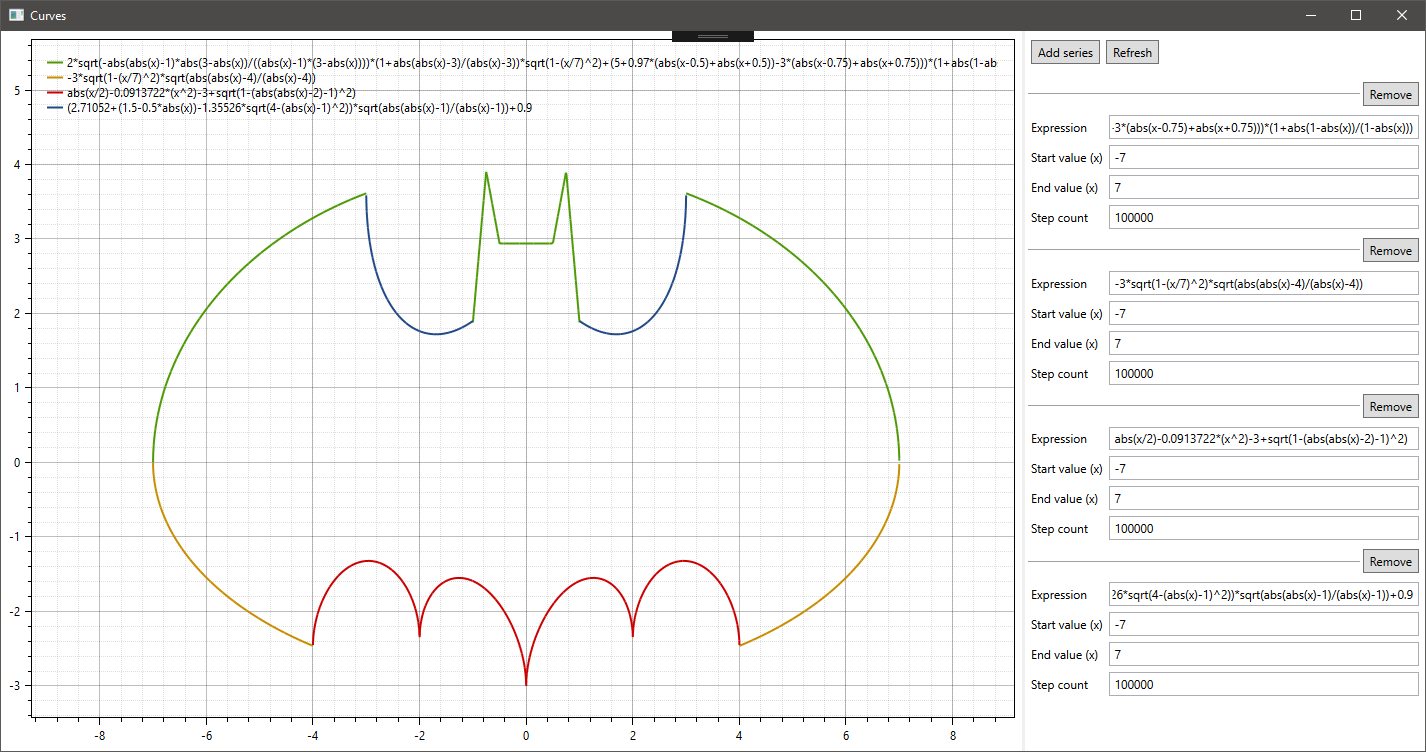
Task: Remove the last series ending in +0.9
Action: 1390,561
